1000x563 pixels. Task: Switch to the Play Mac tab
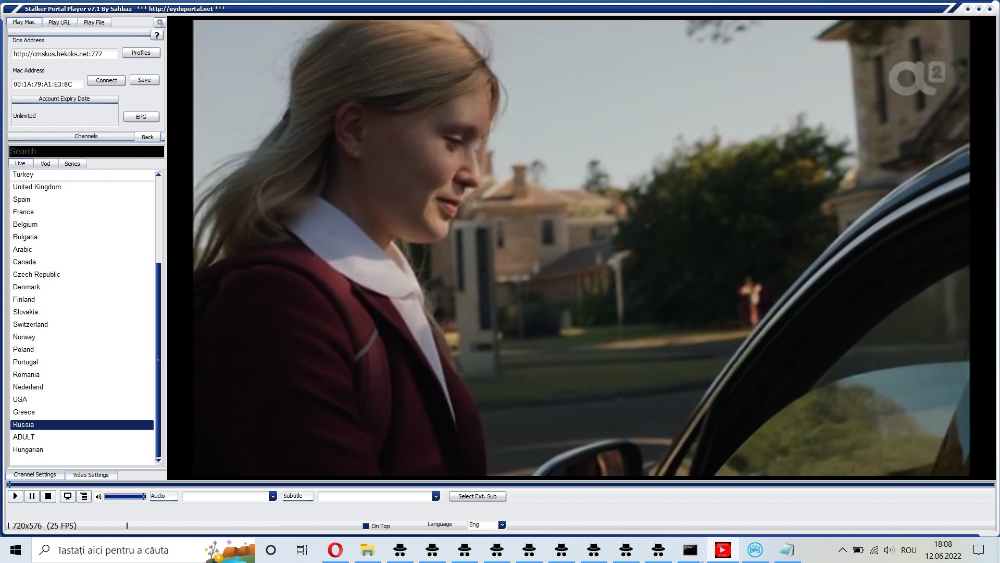(x=24, y=22)
